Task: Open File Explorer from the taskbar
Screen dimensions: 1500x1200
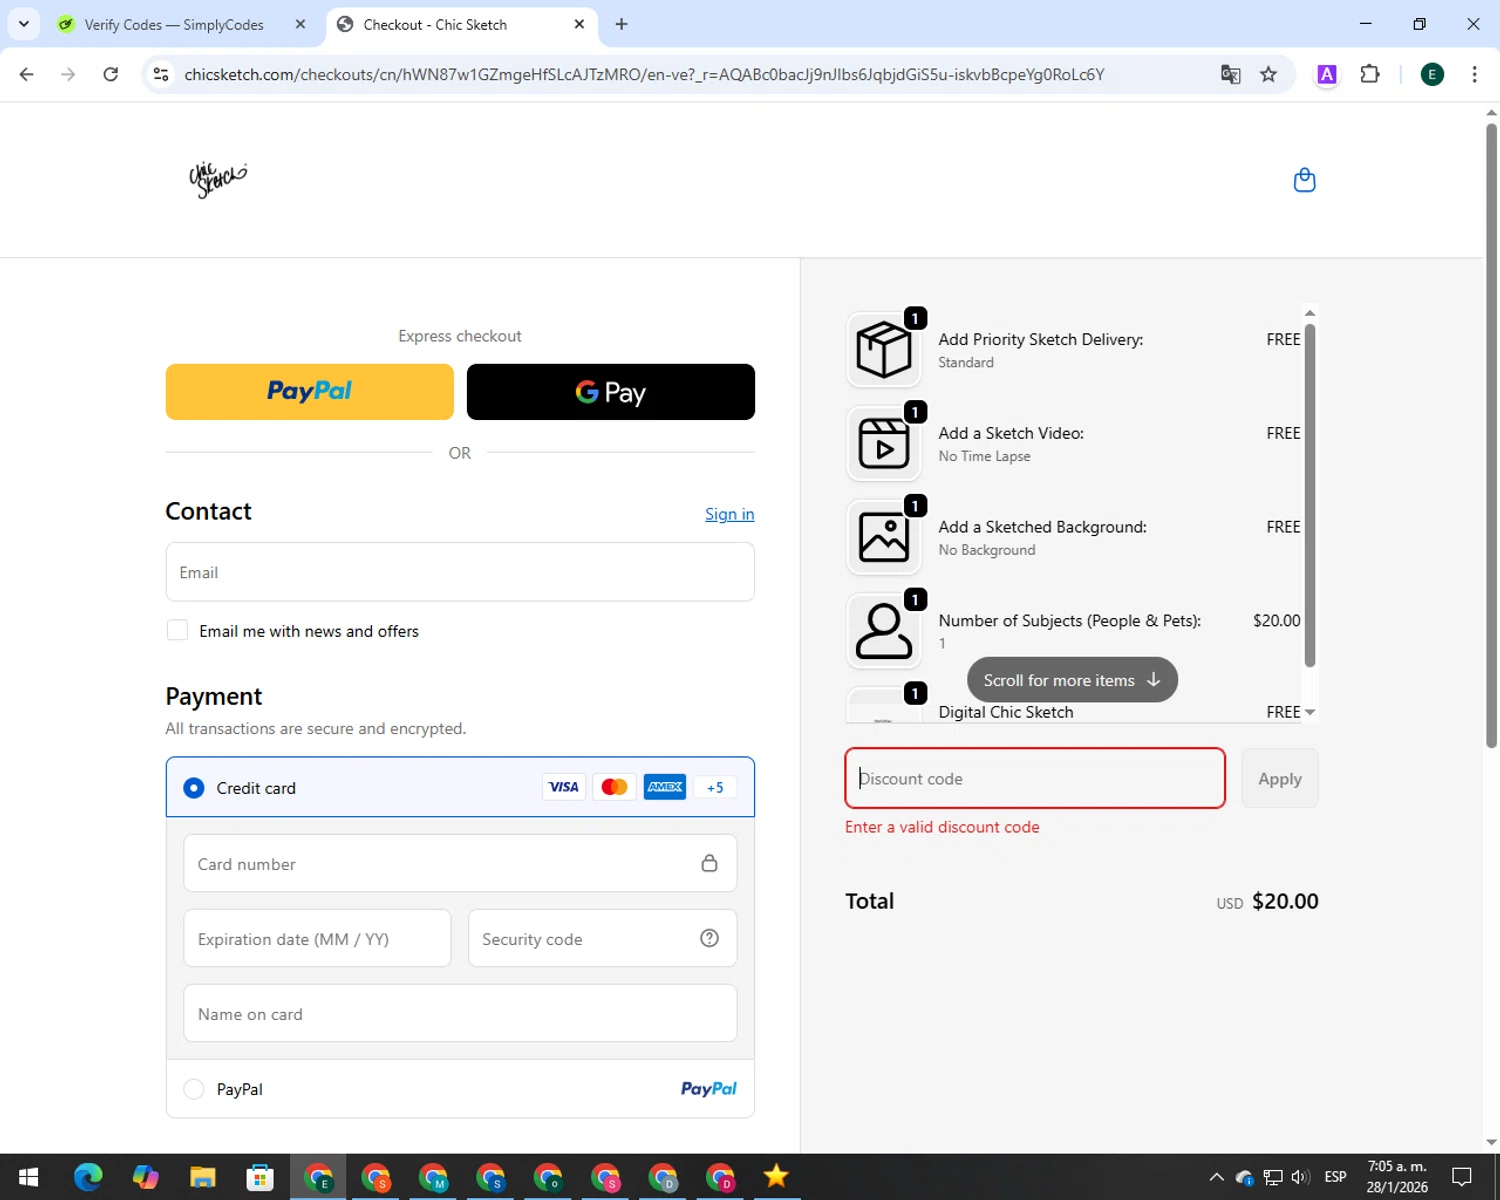Action: point(203,1177)
